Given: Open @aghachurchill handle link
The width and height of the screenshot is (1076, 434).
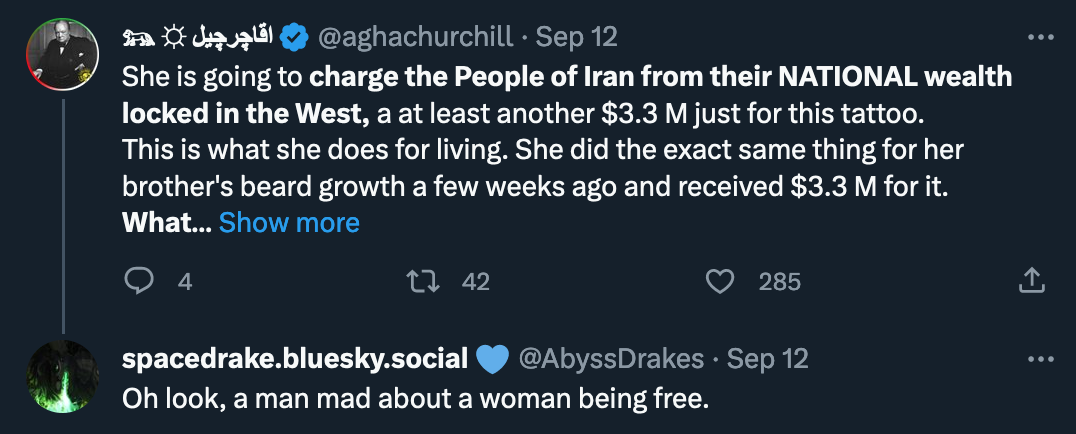Looking at the screenshot, I should click(415, 37).
